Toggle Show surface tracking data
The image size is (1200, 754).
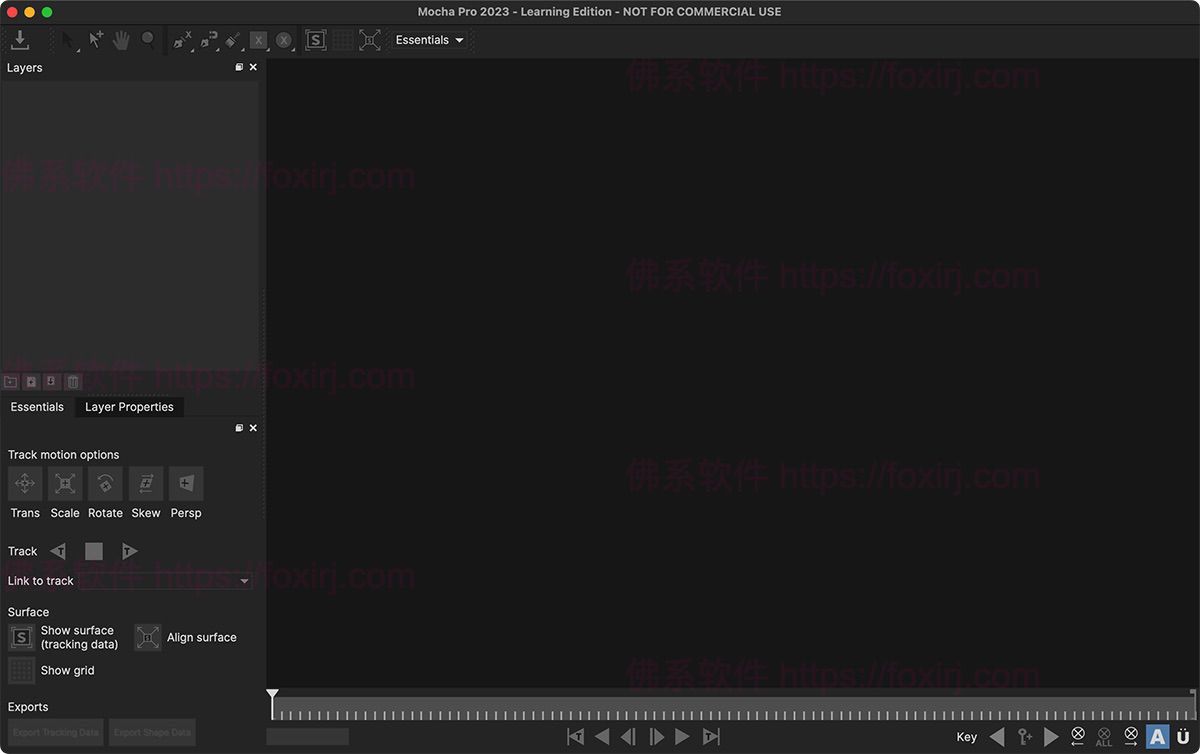coord(21,637)
